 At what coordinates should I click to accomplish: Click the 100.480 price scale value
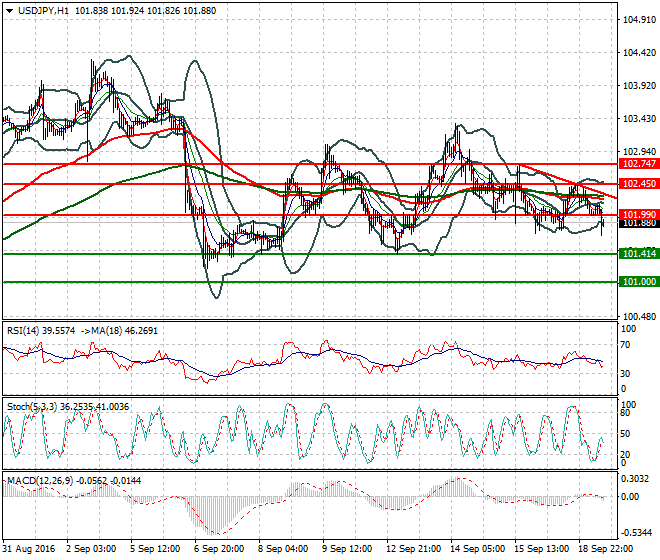(x=639, y=317)
